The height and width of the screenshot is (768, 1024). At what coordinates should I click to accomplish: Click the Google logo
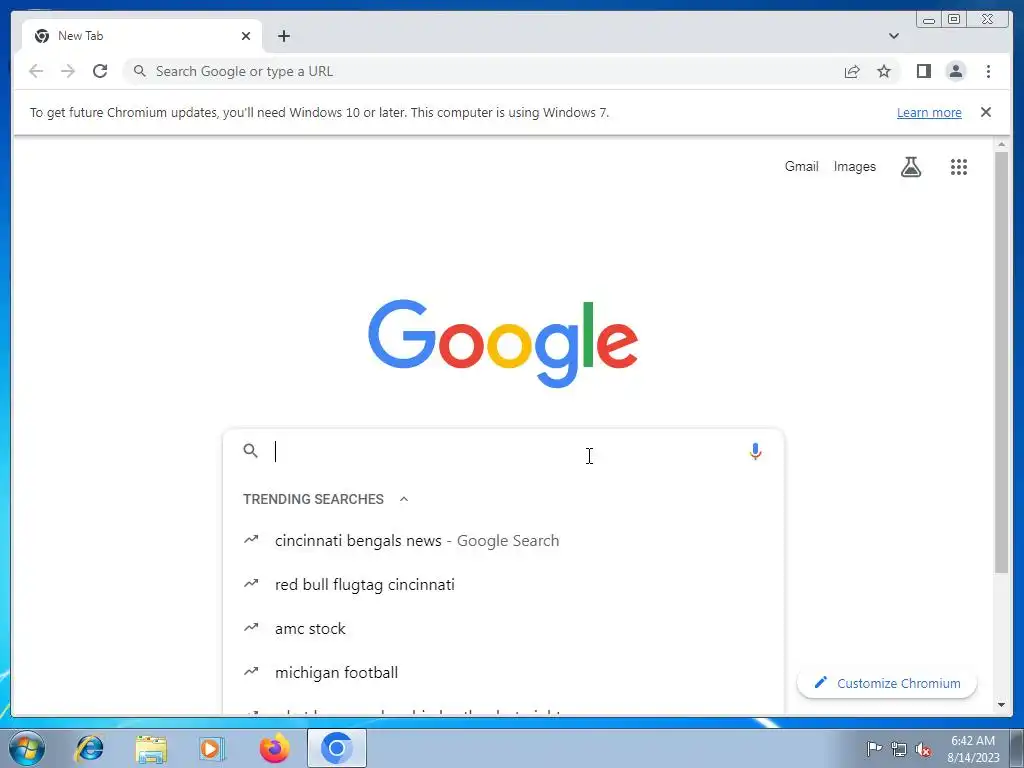click(503, 343)
